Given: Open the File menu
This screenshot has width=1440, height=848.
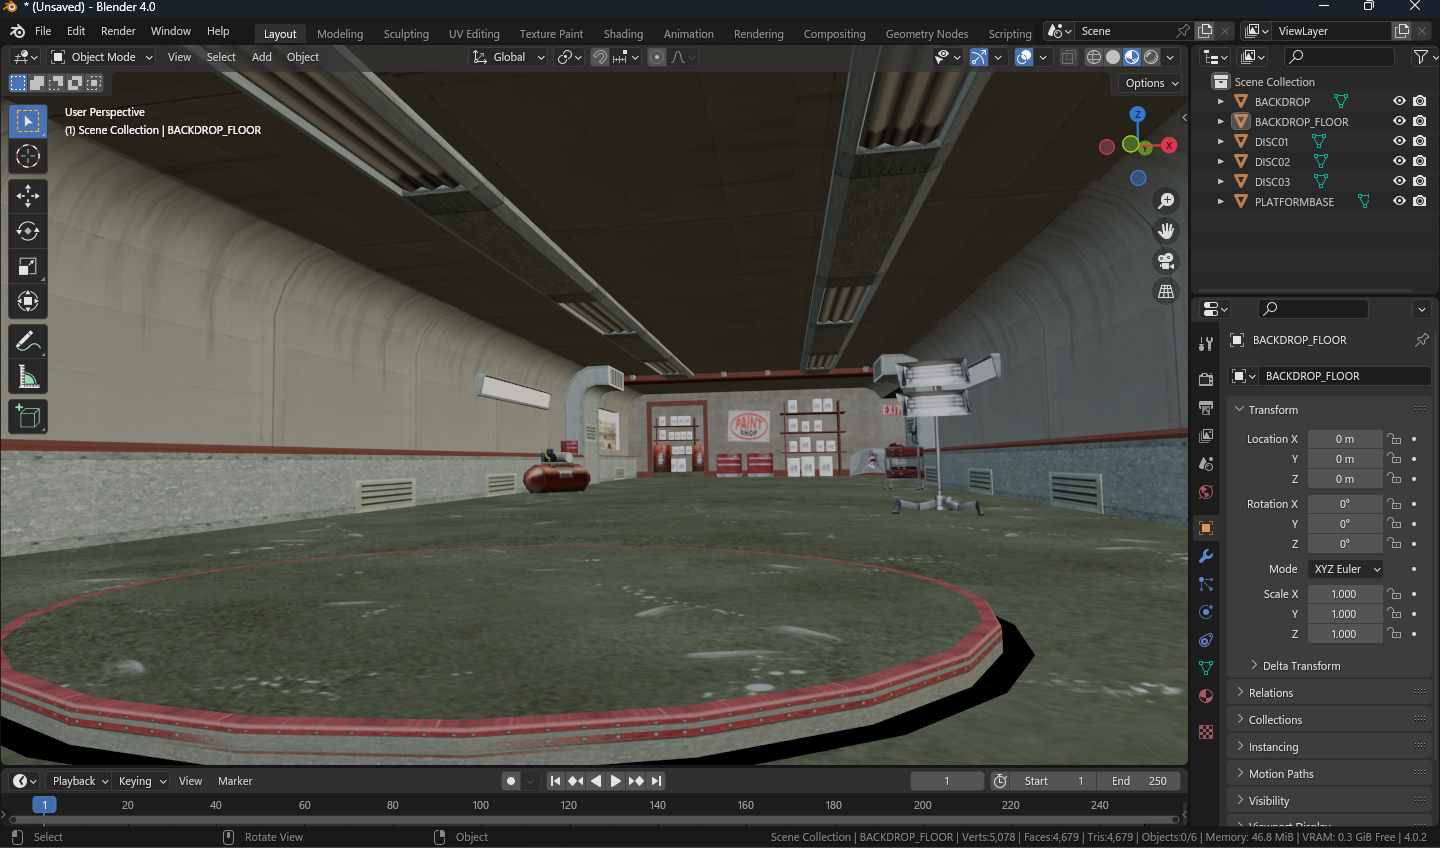Looking at the screenshot, I should coord(43,31).
